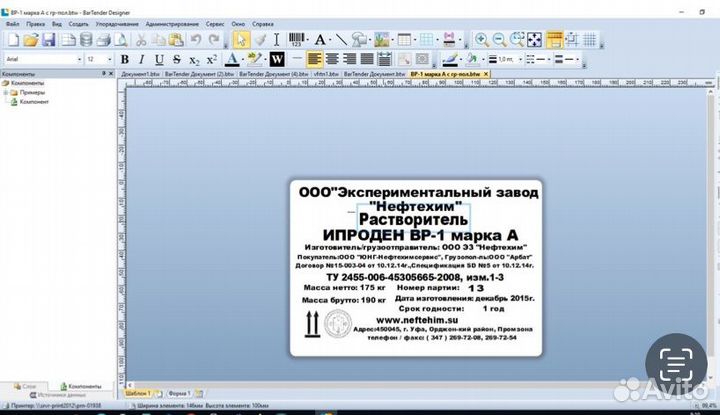Switch to Документ1.btw tab
The height and width of the screenshot is (415, 720).
click(140, 74)
